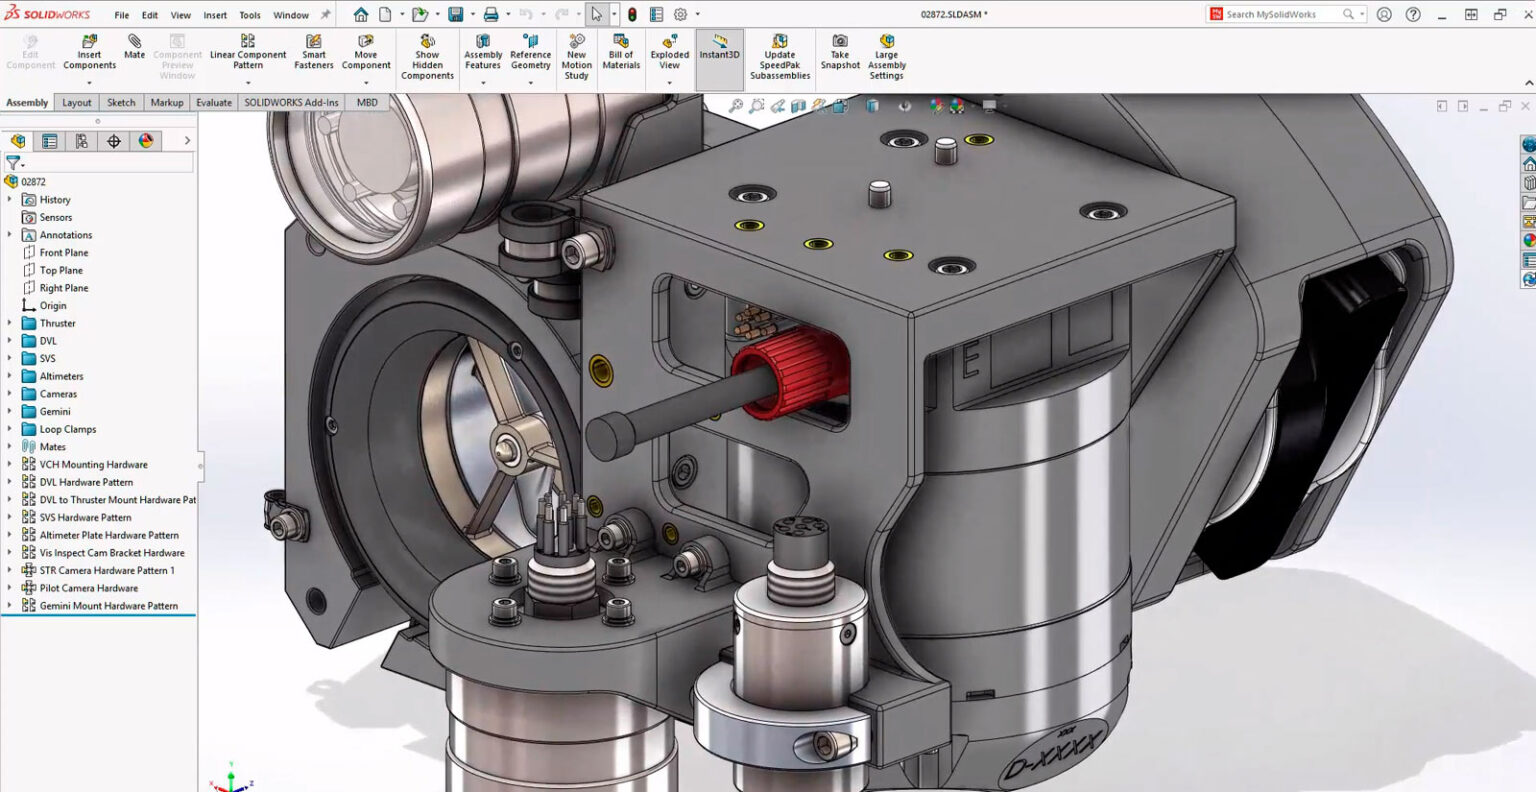1536x792 pixels.
Task: Insert a Bill of Materials
Action: tap(621, 52)
